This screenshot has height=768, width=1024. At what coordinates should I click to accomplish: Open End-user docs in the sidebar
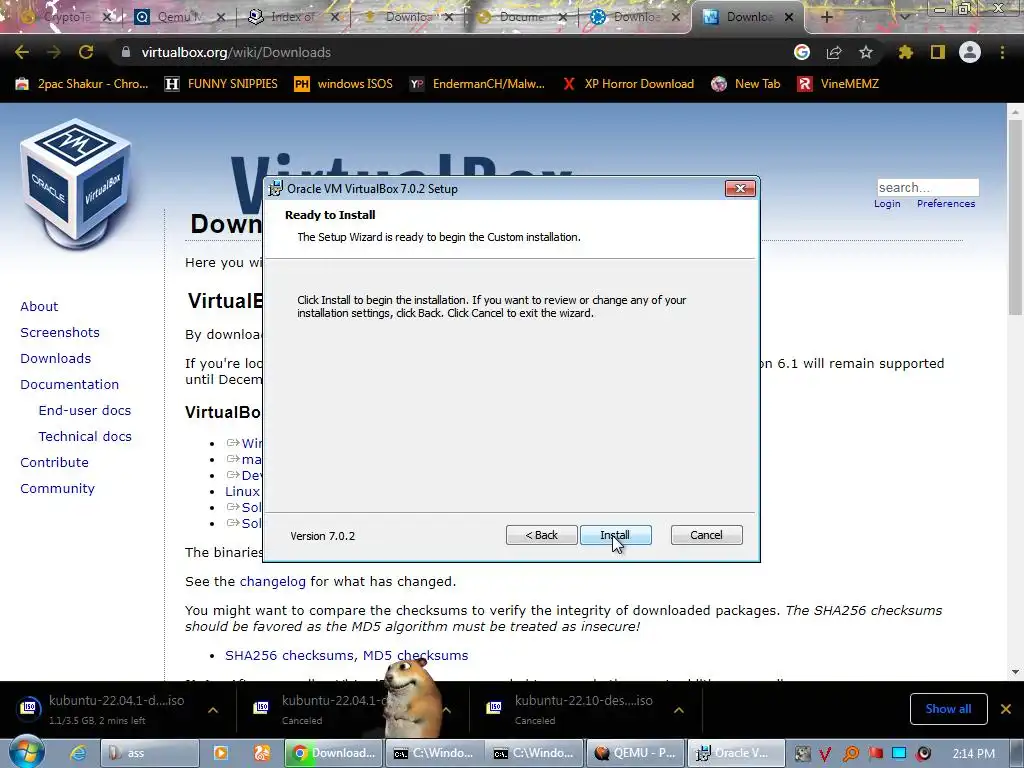pos(85,411)
